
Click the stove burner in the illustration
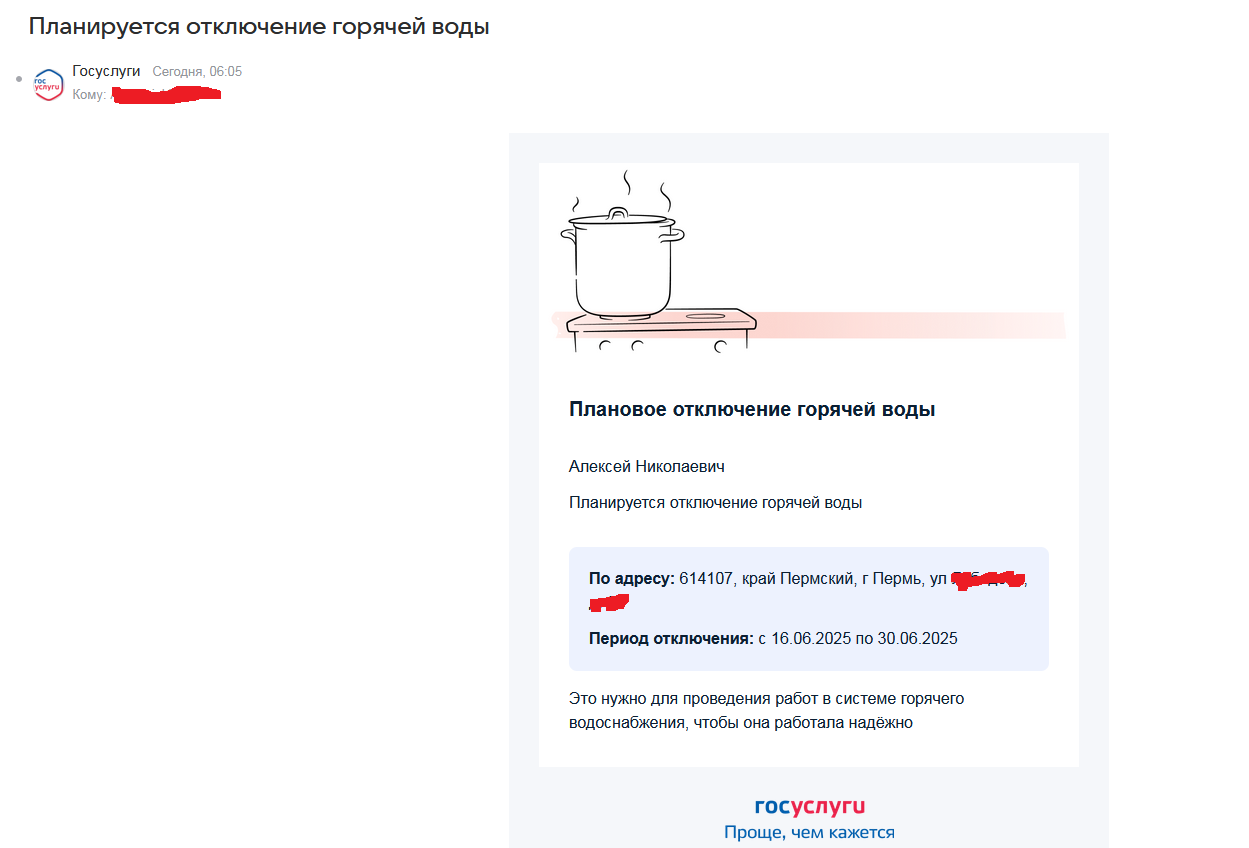pos(708,316)
